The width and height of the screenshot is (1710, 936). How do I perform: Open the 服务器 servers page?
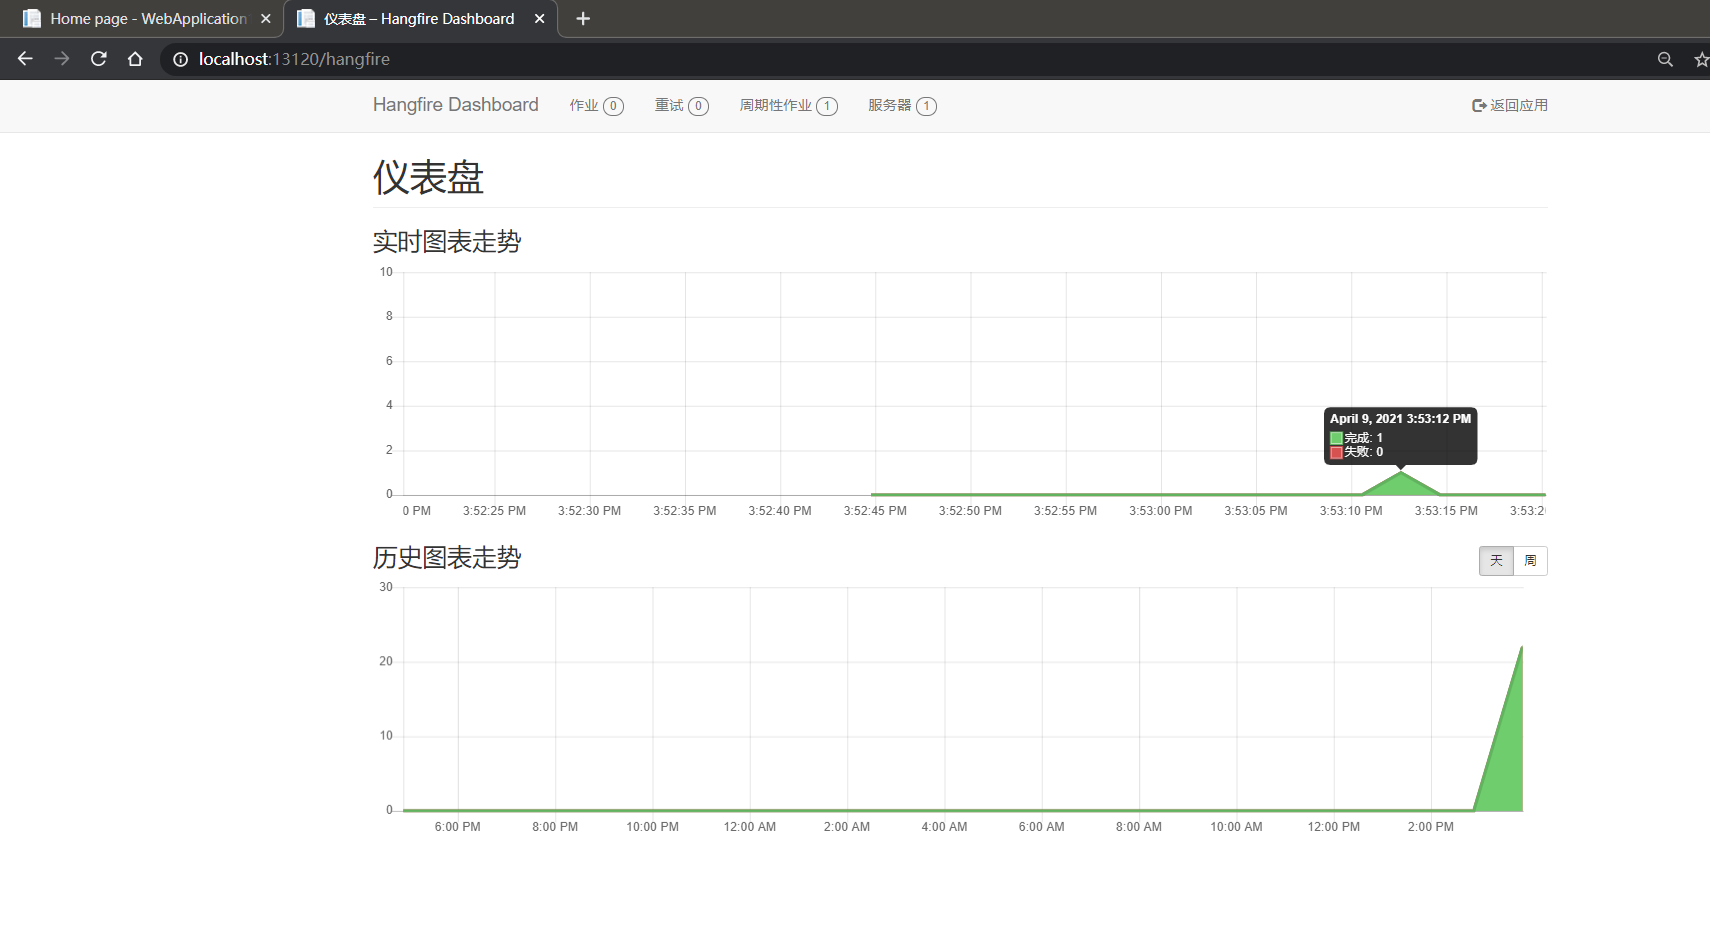point(902,106)
